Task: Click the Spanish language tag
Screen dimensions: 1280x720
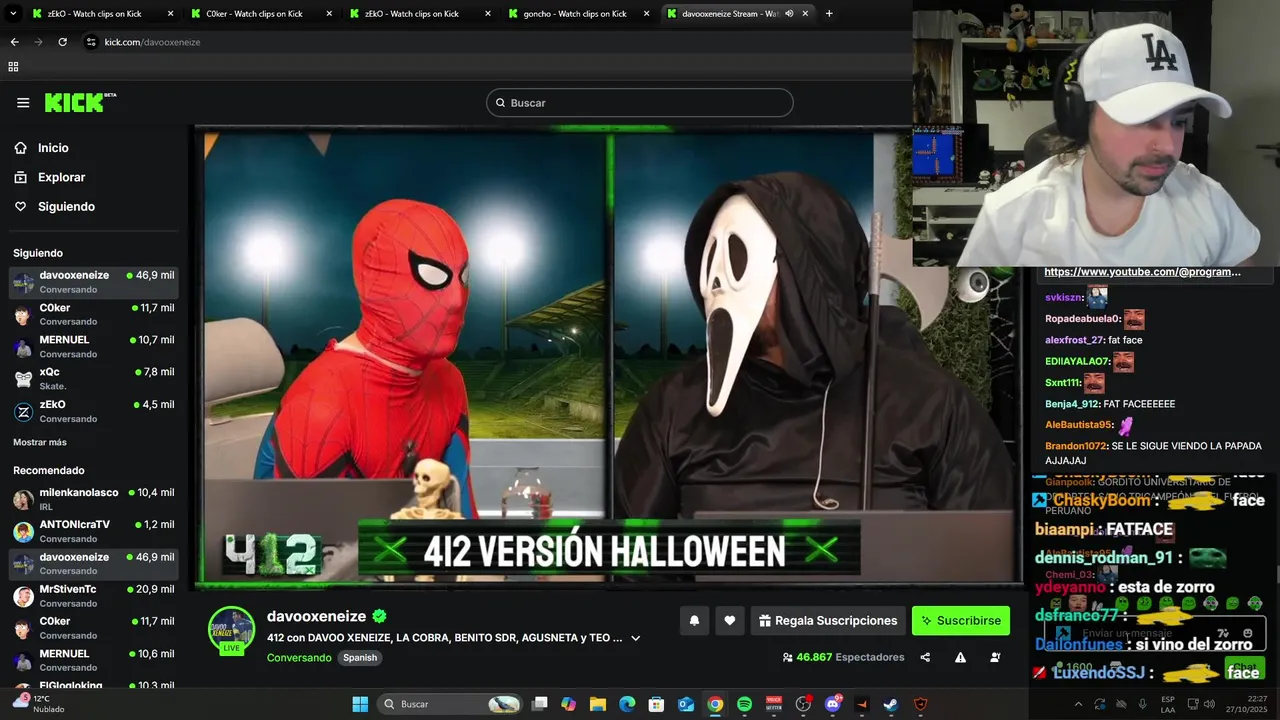Action: (360, 658)
